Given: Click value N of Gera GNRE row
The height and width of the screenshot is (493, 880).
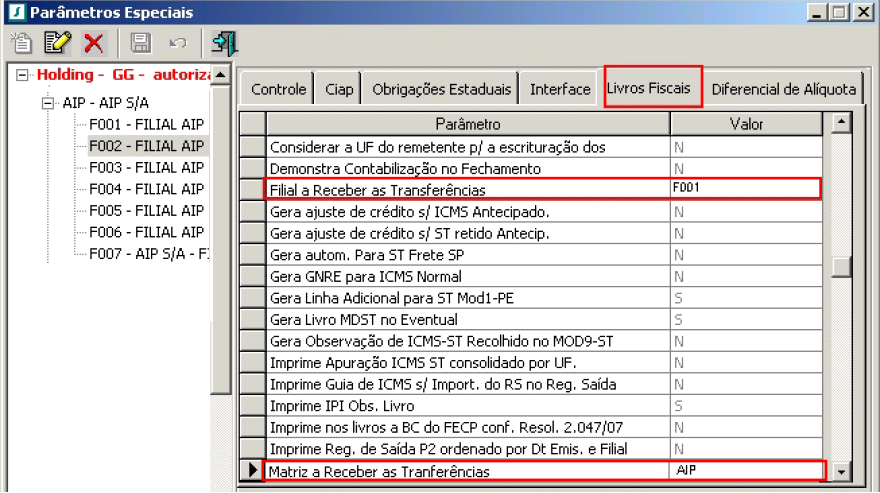Looking at the screenshot, I should pyautogui.click(x=746, y=276).
